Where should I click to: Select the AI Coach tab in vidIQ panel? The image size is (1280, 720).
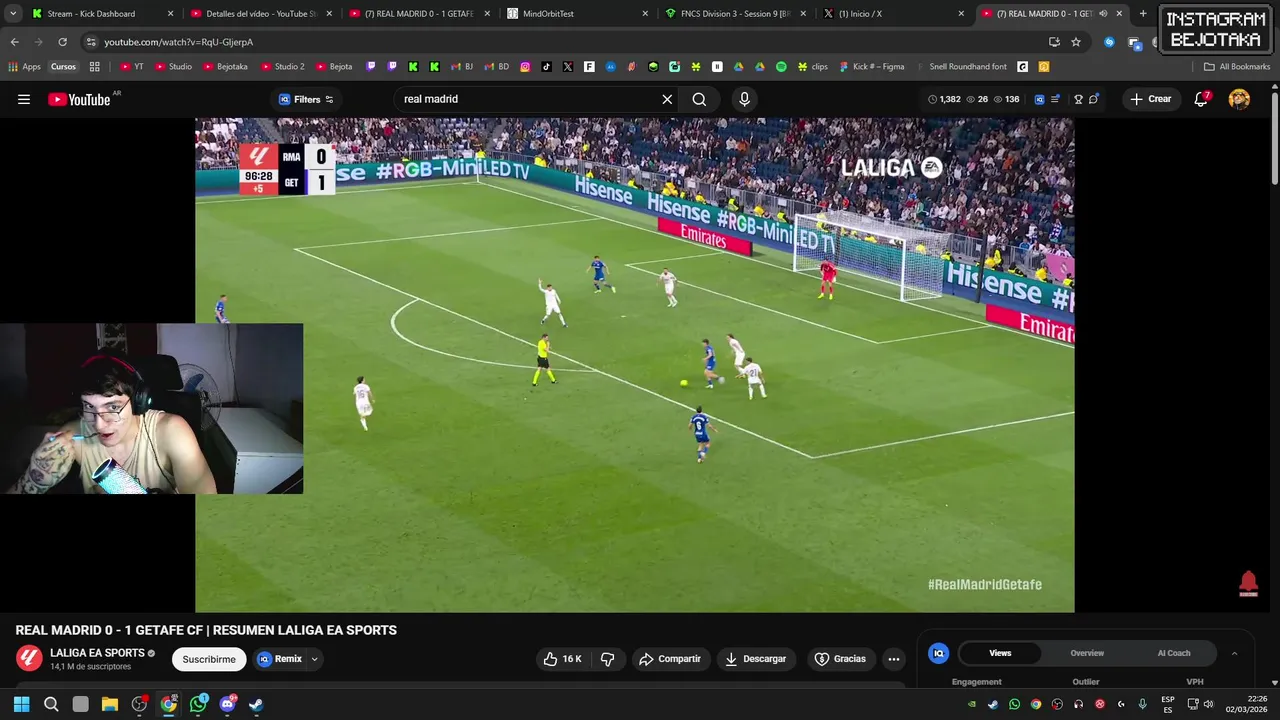tap(1174, 653)
